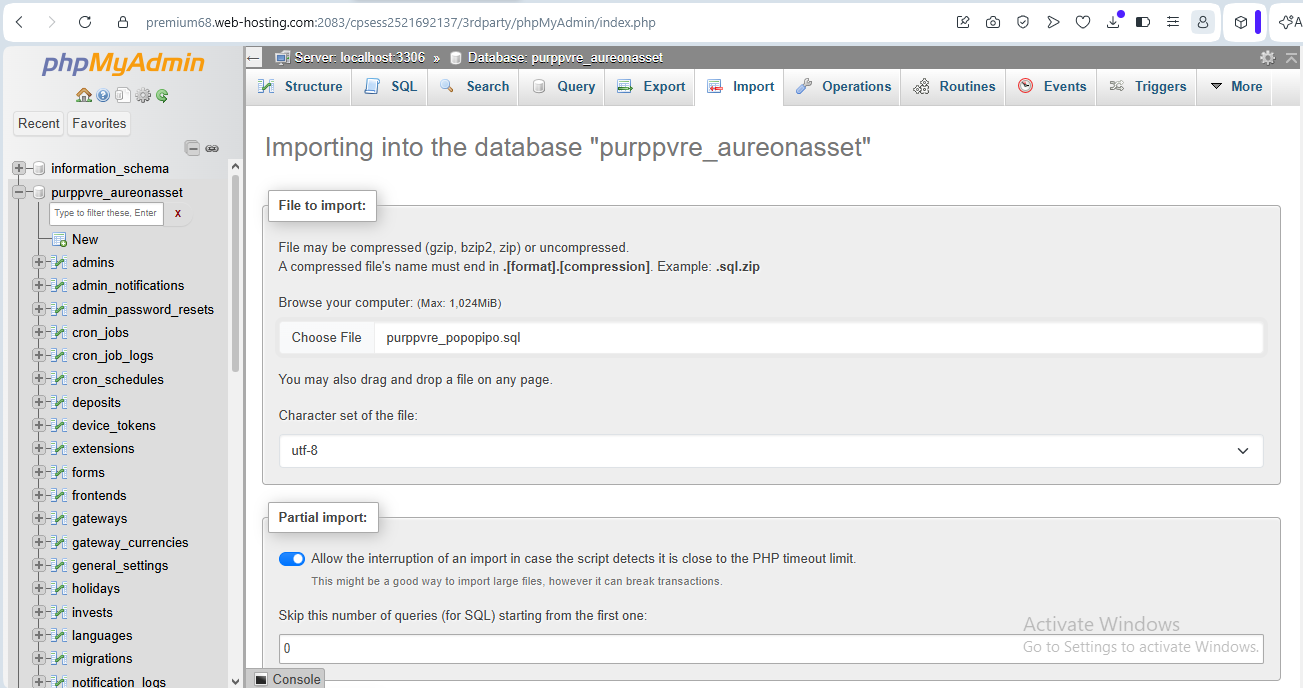1303x688 pixels.
Task: Click the browser cube extensions icon
Action: tap(1241, 22)
